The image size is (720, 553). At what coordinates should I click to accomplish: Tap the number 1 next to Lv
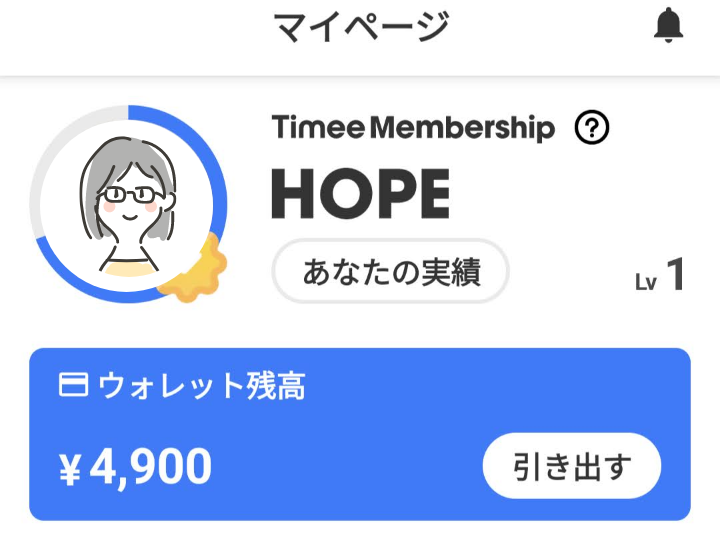point(676,275)
